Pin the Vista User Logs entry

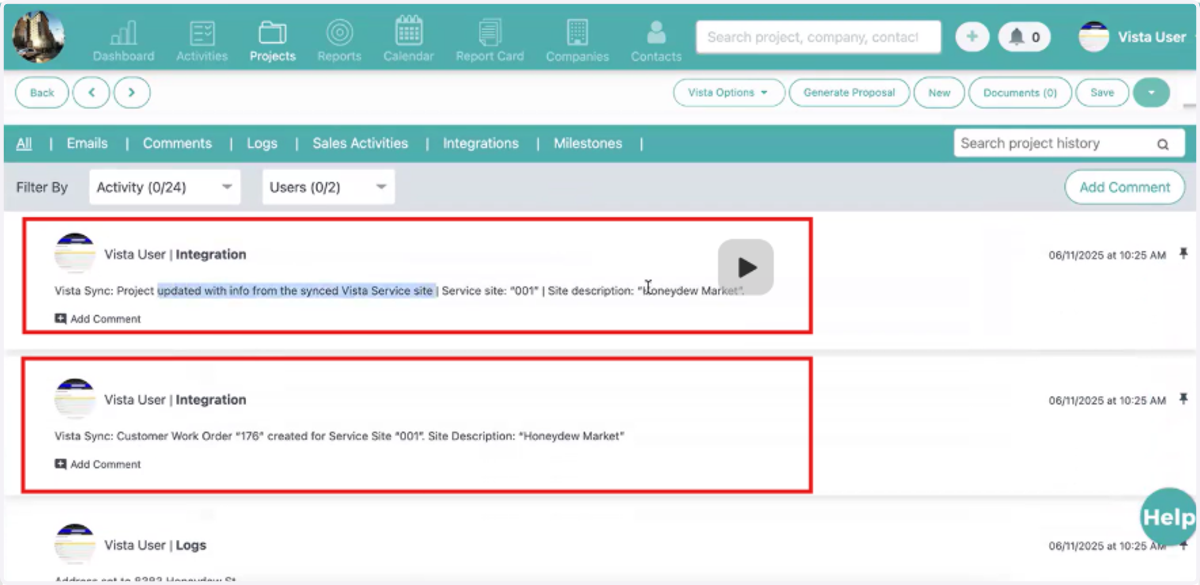pyautogui.click(x=1184, y=545)
